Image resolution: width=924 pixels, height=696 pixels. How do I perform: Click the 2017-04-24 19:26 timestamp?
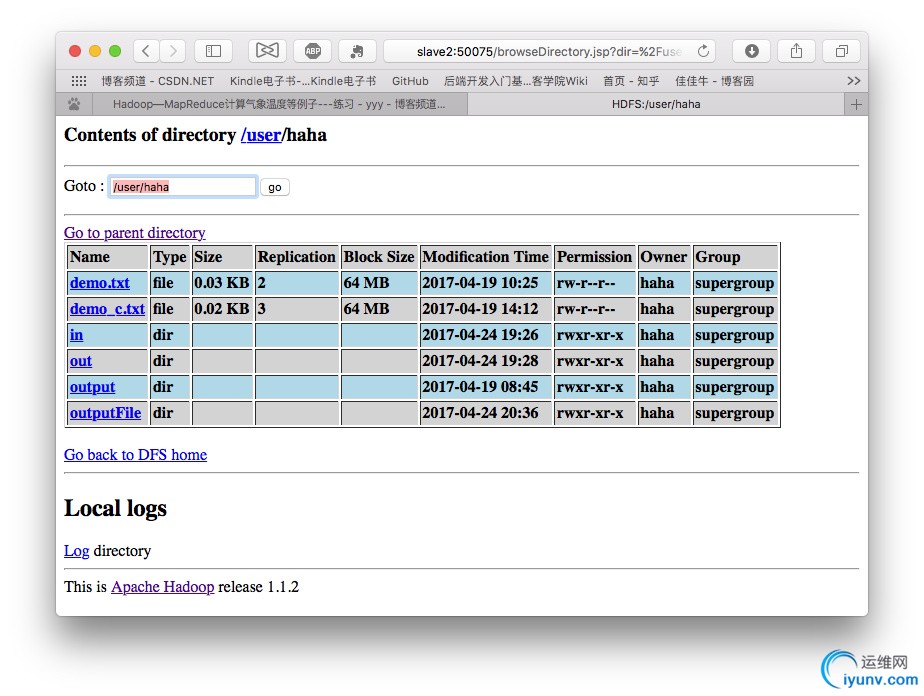[x=480, y=335]
